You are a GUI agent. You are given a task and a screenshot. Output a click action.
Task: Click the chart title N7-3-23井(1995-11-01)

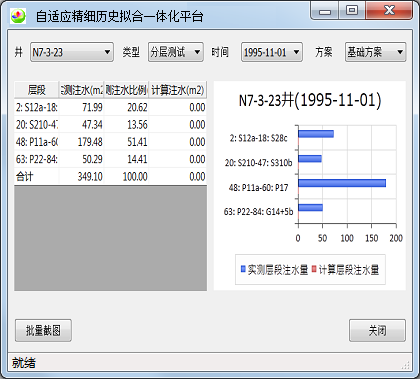(310, 100)
